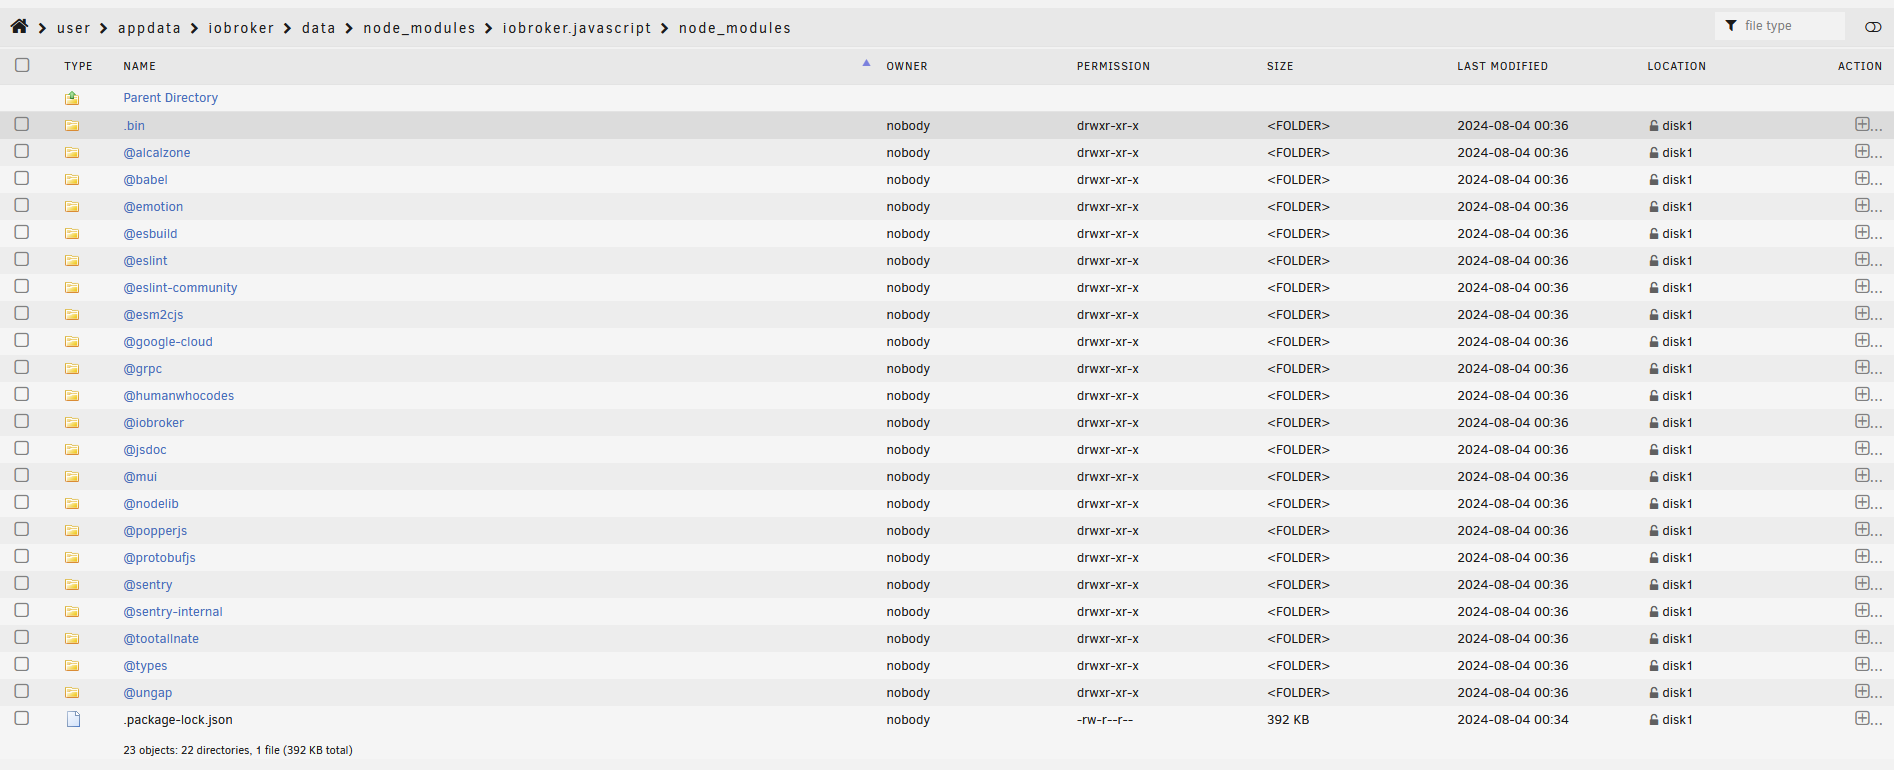
Task: Click the folder icon beside @ungap
Action: tap(72, 693)
